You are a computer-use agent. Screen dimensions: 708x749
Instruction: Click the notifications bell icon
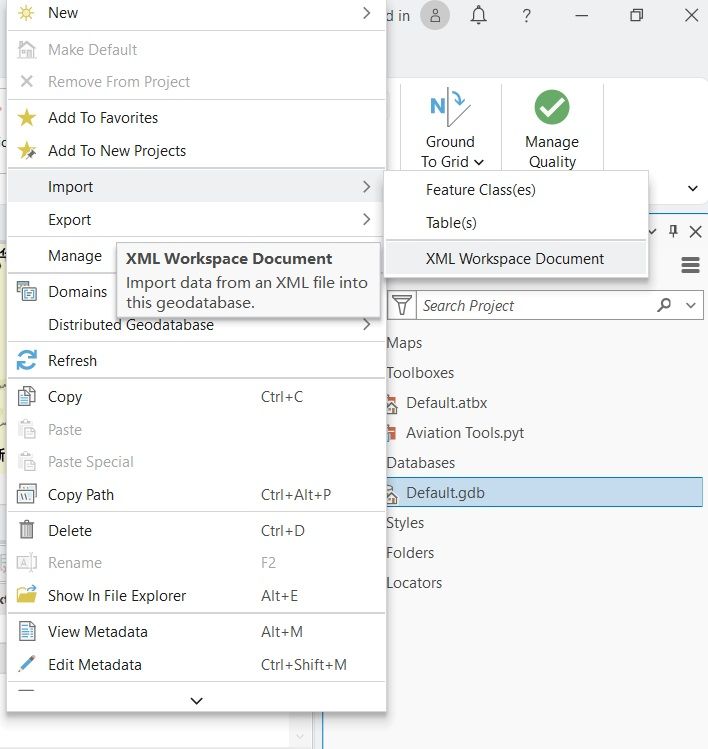click(x=479, y=15)
